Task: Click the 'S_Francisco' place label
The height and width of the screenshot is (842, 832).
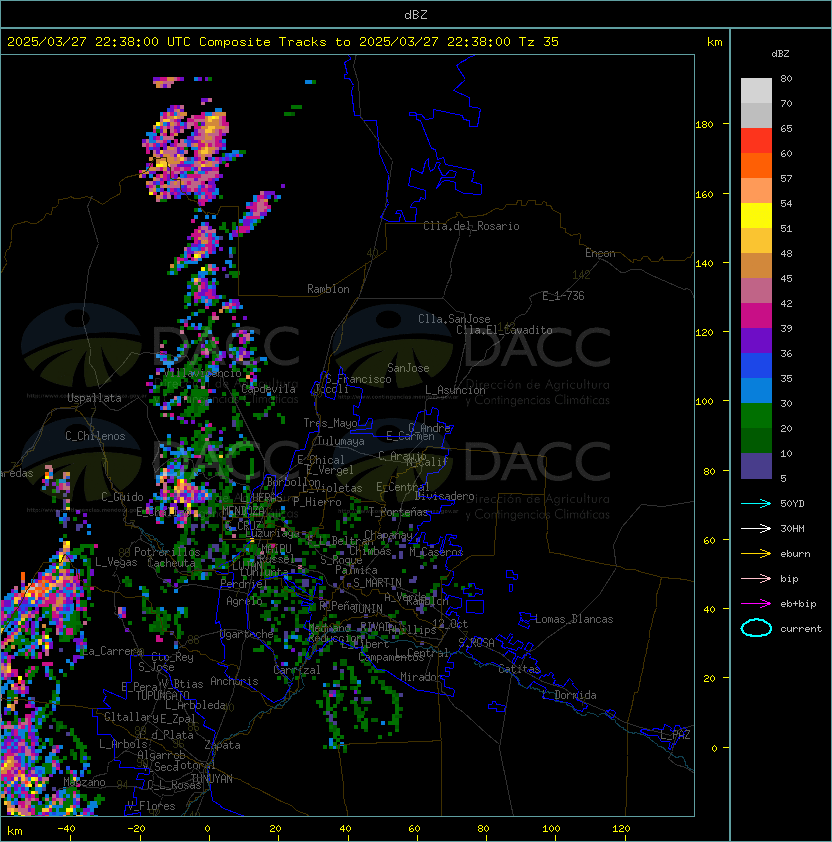Action: click(358, 379)
